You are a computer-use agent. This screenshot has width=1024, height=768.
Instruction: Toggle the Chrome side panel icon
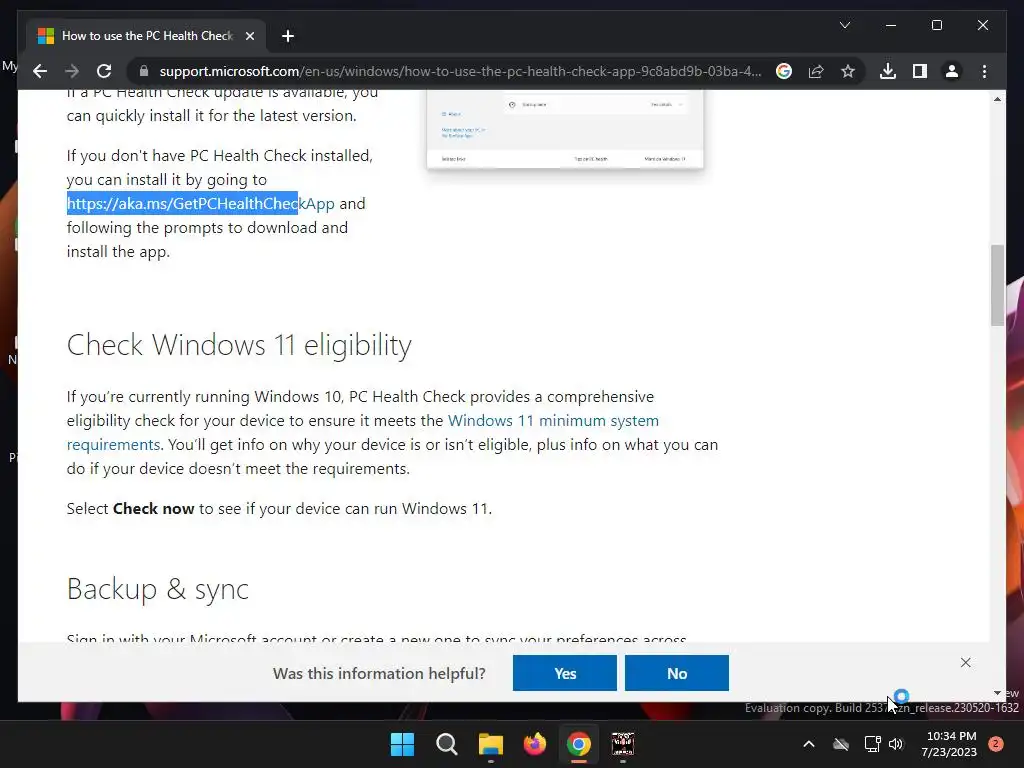(x=920, y=71)
